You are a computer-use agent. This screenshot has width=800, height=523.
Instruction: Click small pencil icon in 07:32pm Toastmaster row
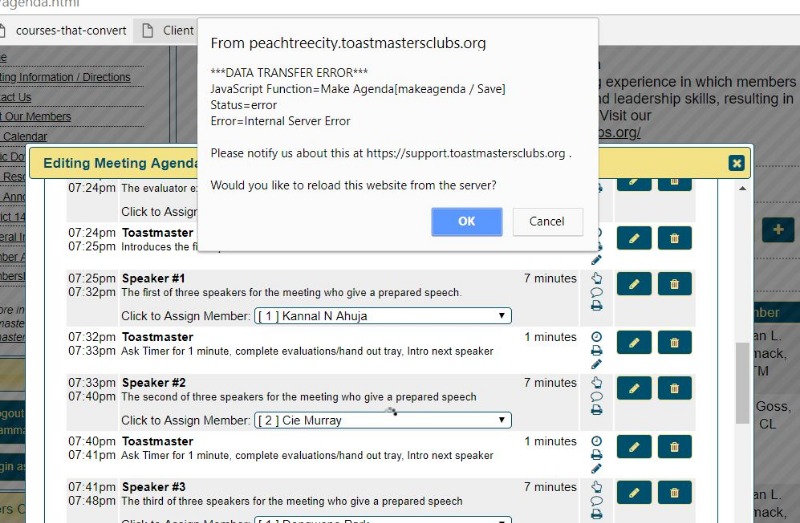[x=596, y=364]
